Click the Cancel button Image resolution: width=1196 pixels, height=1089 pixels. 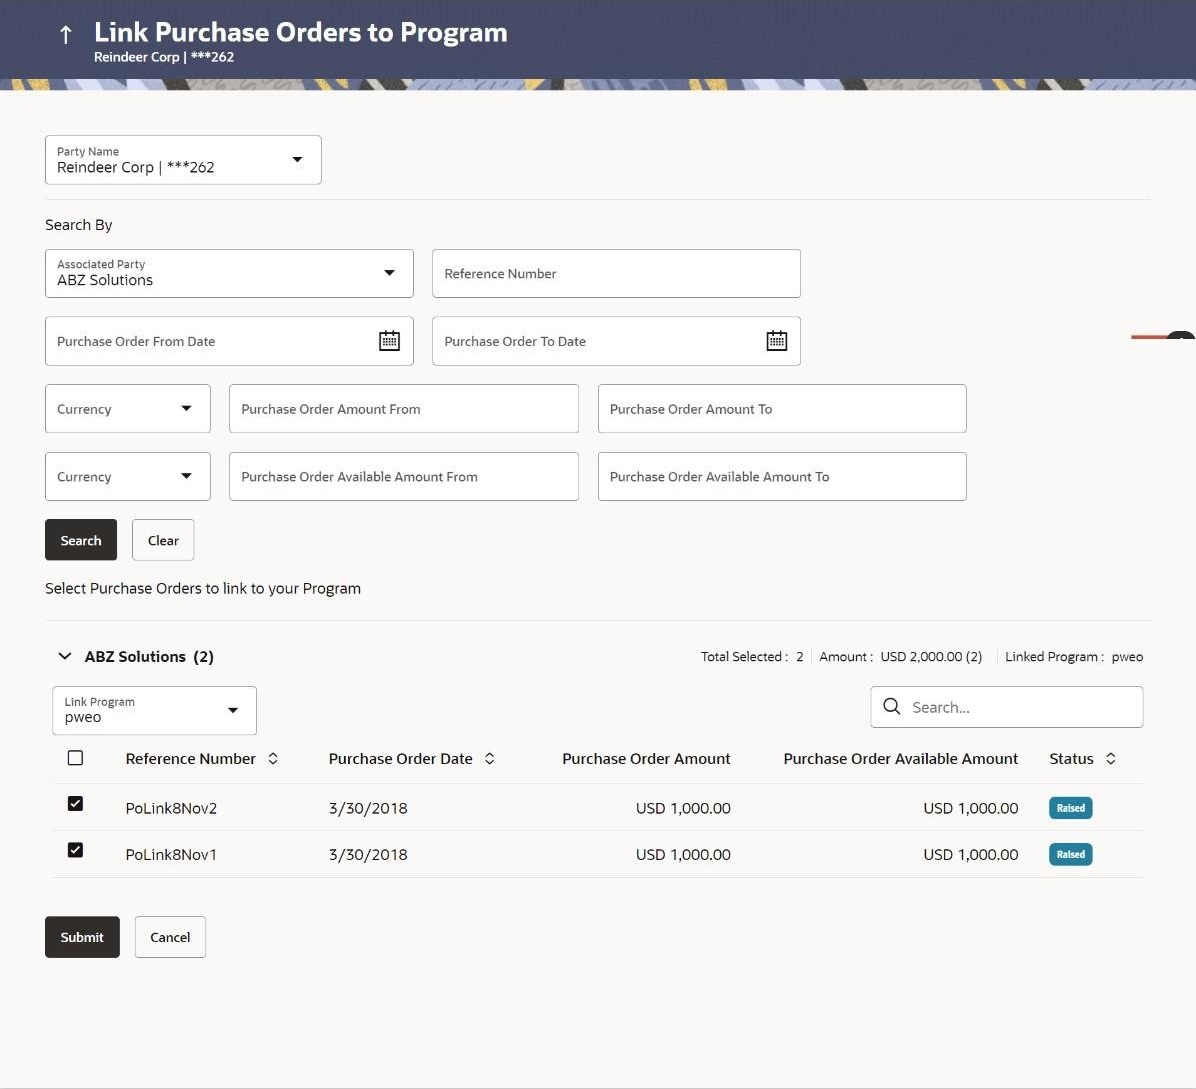tap(170, 937)
